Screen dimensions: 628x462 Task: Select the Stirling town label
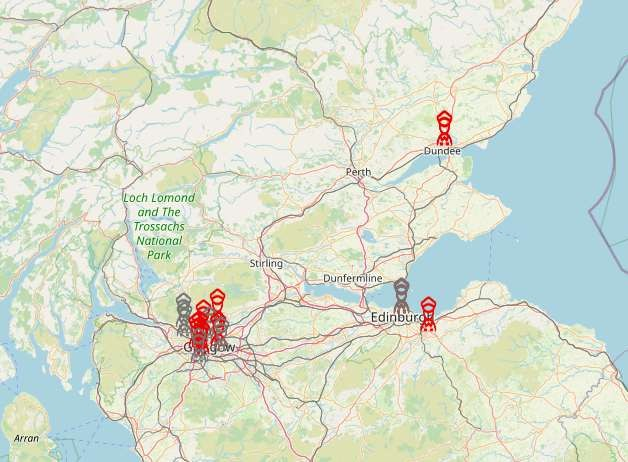click(266, 263)
